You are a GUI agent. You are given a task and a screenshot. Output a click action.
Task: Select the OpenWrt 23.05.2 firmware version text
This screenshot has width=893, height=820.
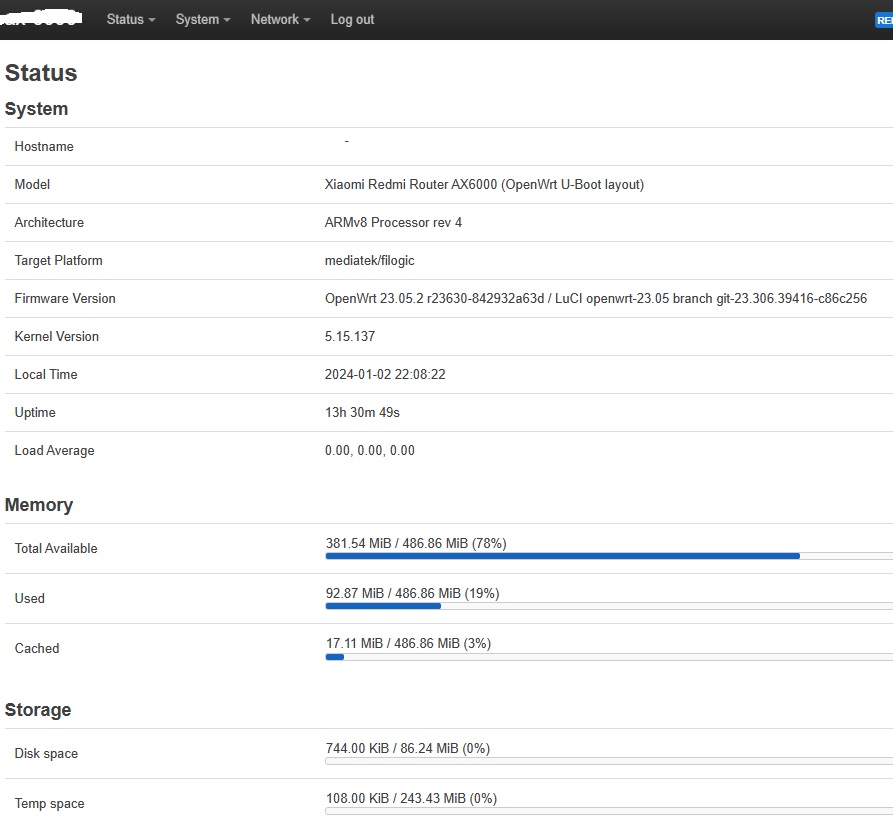coord(596,298)
